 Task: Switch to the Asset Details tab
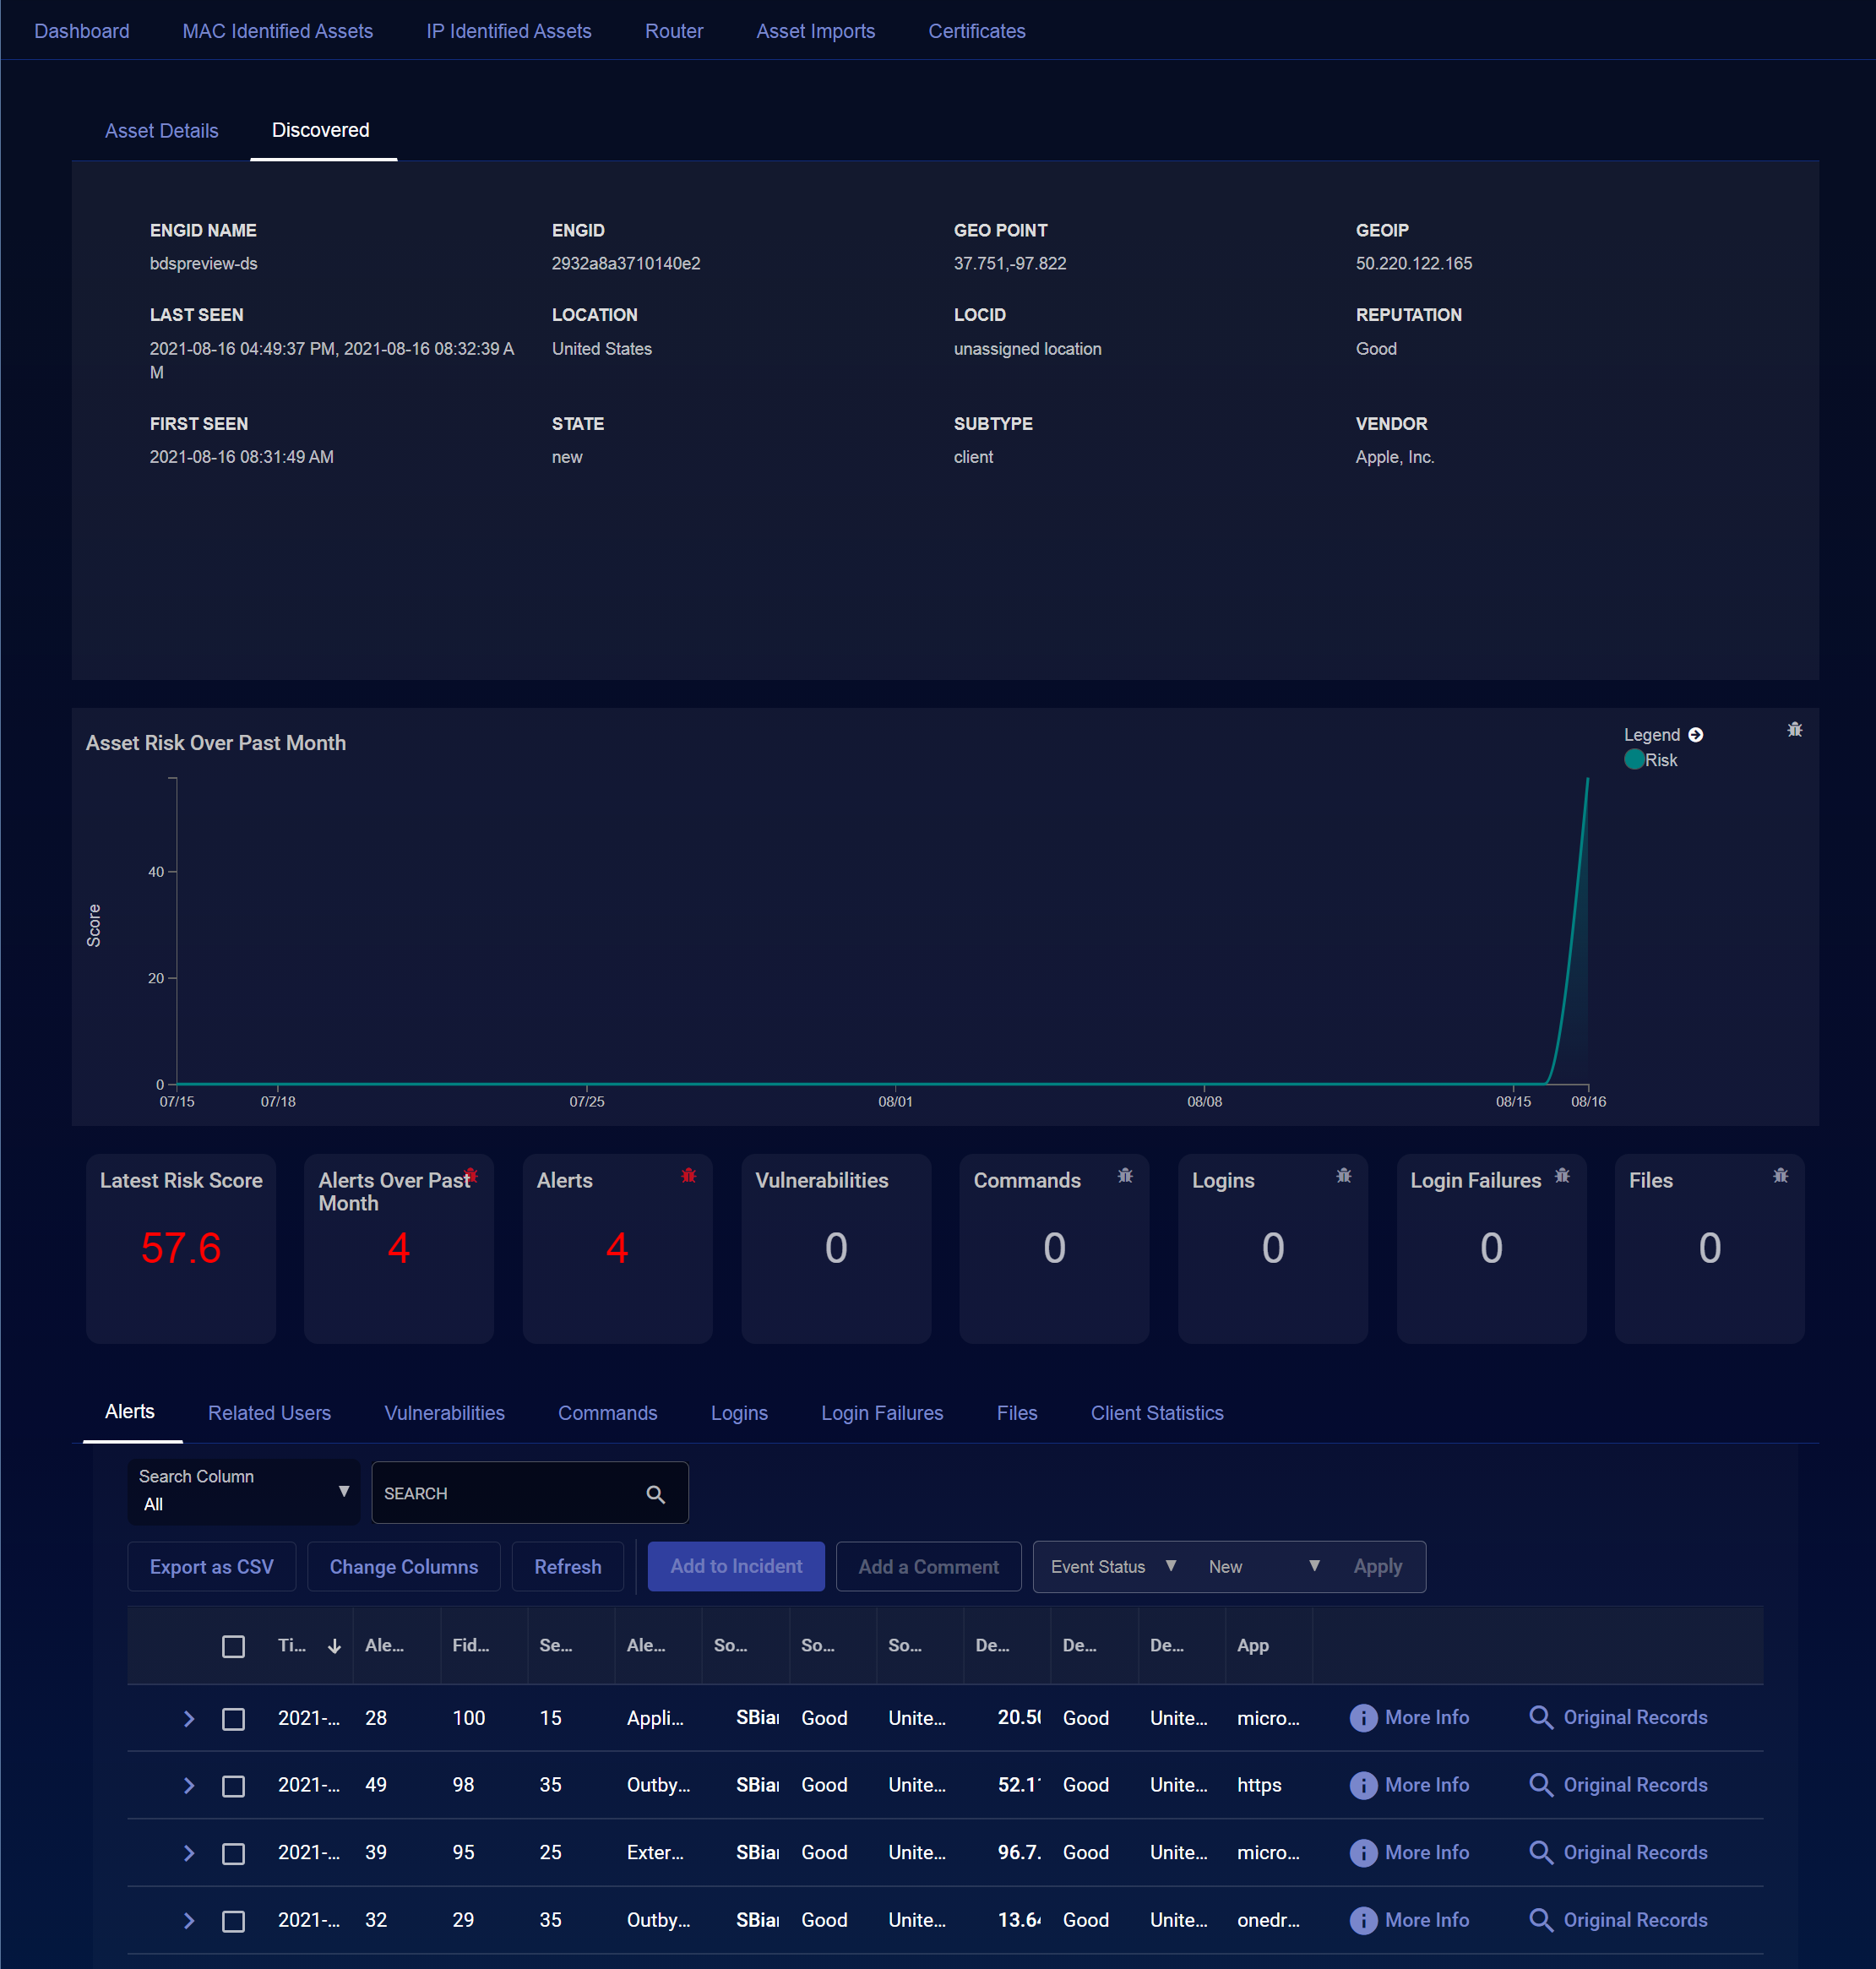click(x=161, y=131)
